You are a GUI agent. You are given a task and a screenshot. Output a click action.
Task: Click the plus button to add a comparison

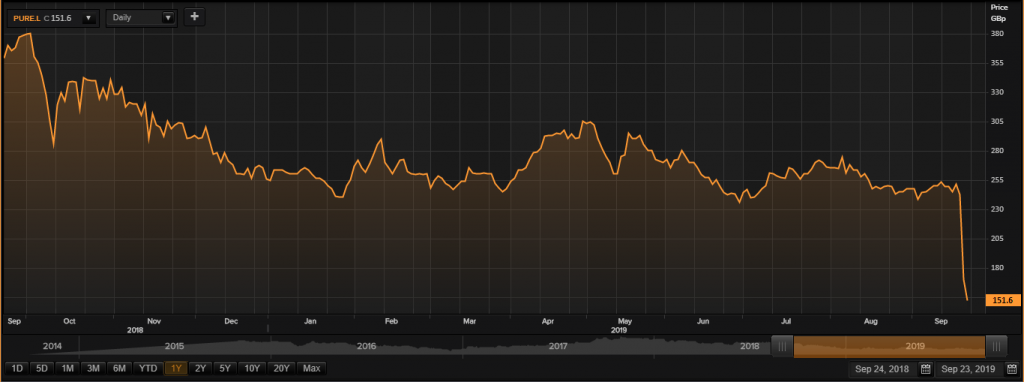[194, 18]
